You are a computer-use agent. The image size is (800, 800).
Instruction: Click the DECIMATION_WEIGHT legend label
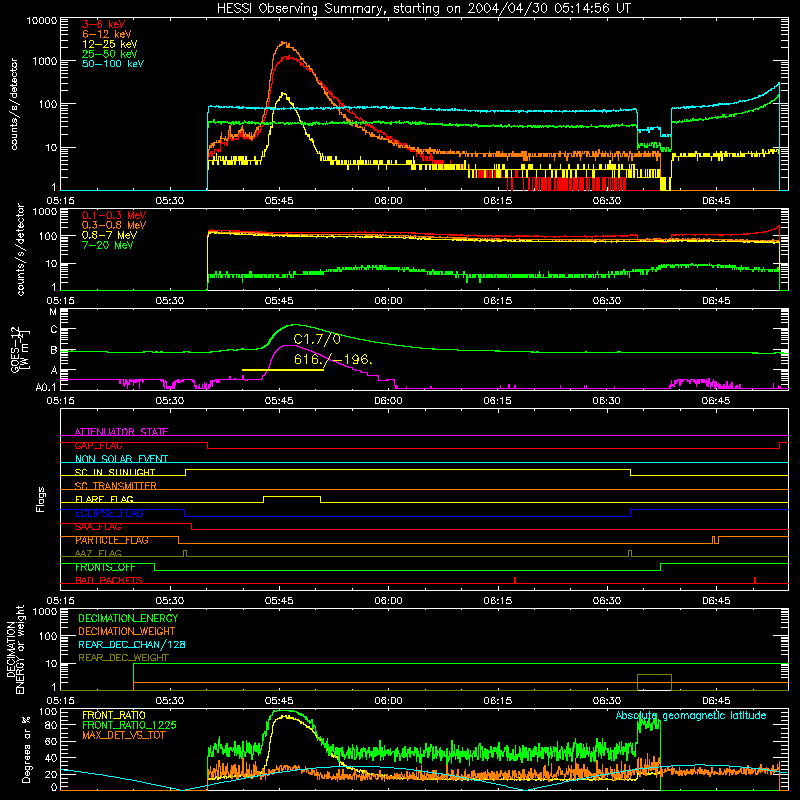pyautogui.click(x=127, y=631)
